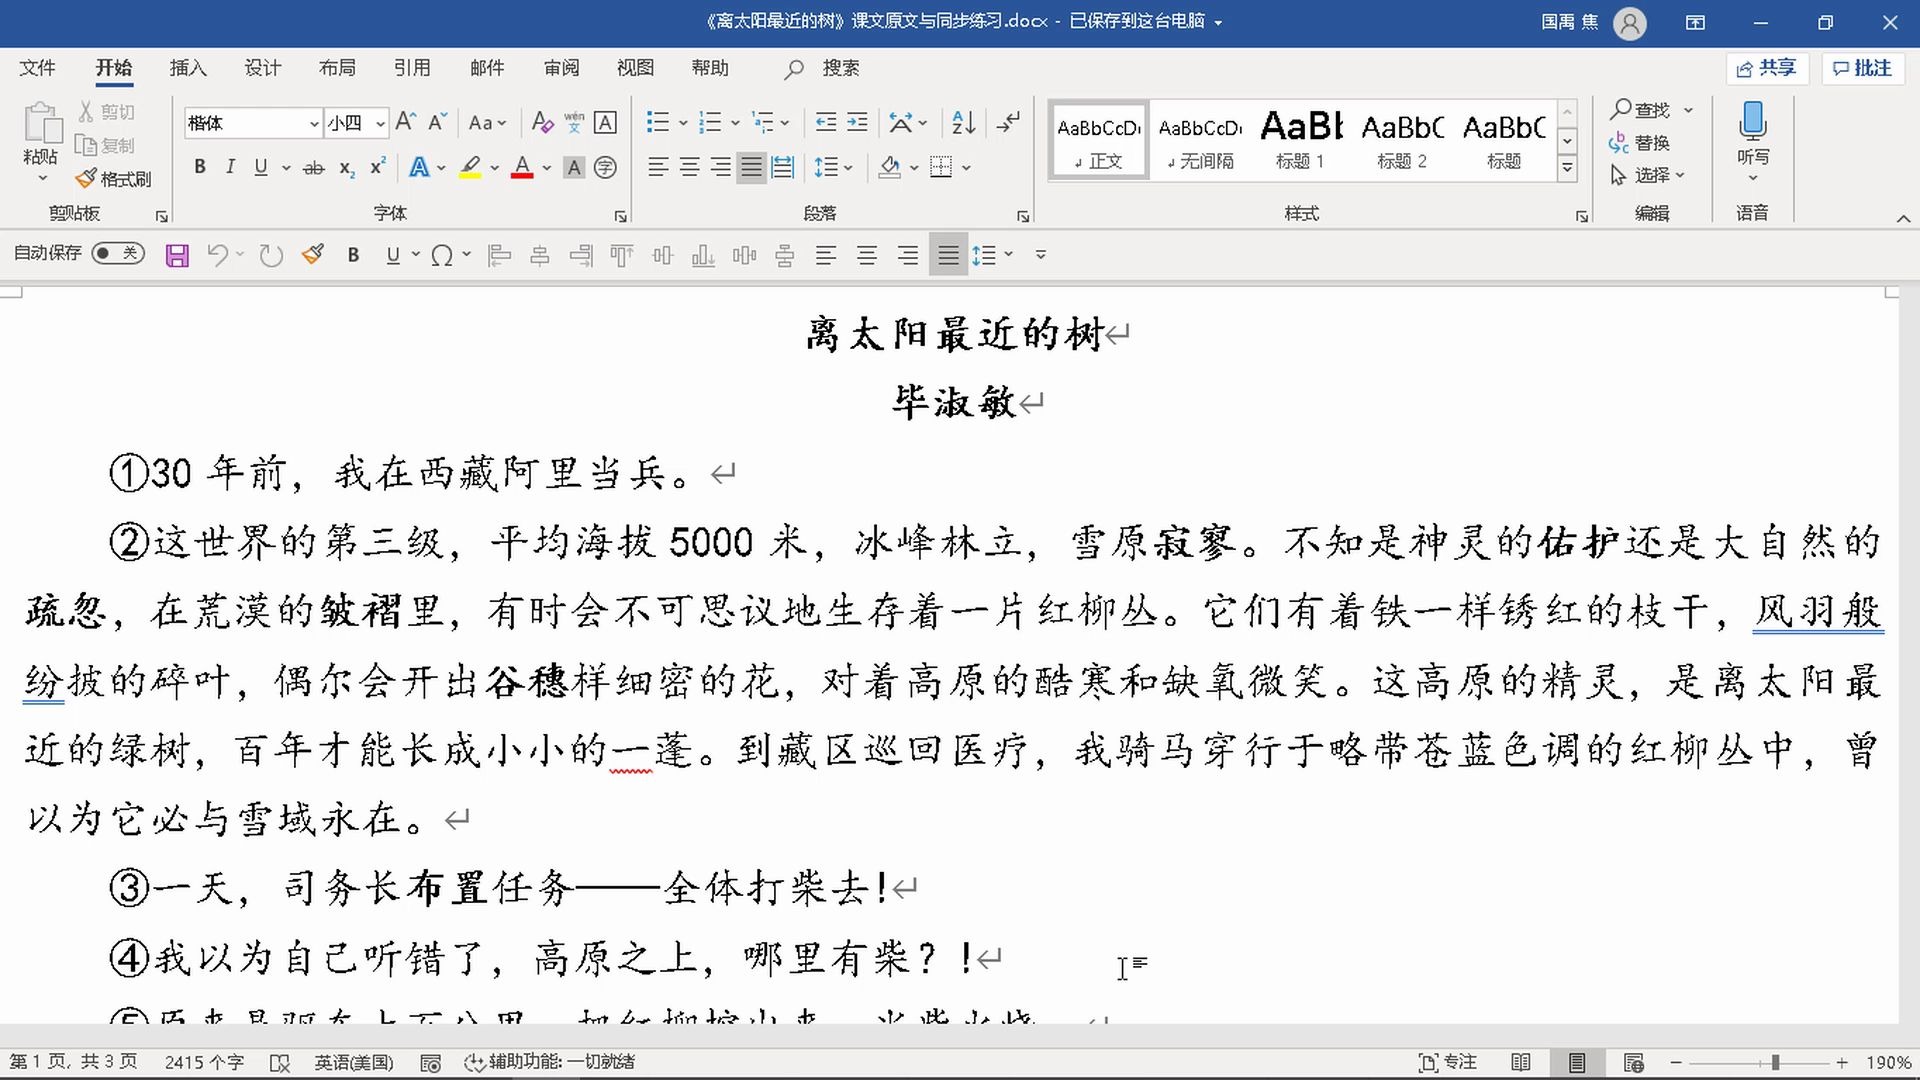Toggle Bold in the quick access toolbar
Viewport: 1920px width, 1080px height.
353,256
